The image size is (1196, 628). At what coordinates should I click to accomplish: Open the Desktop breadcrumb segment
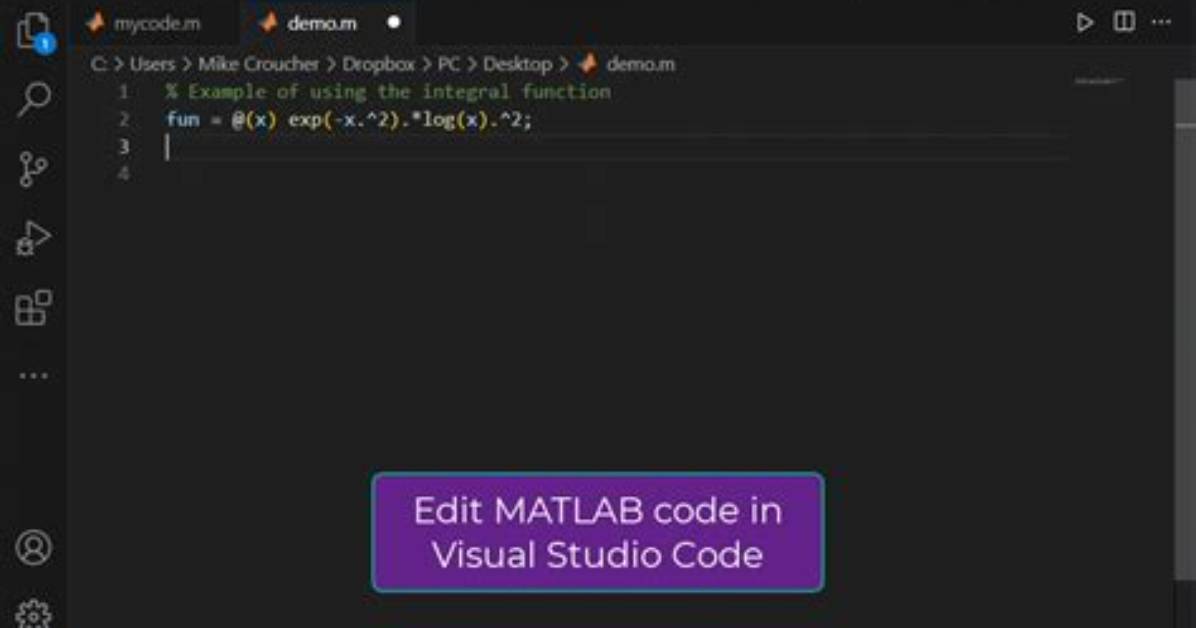pos(517,64)
